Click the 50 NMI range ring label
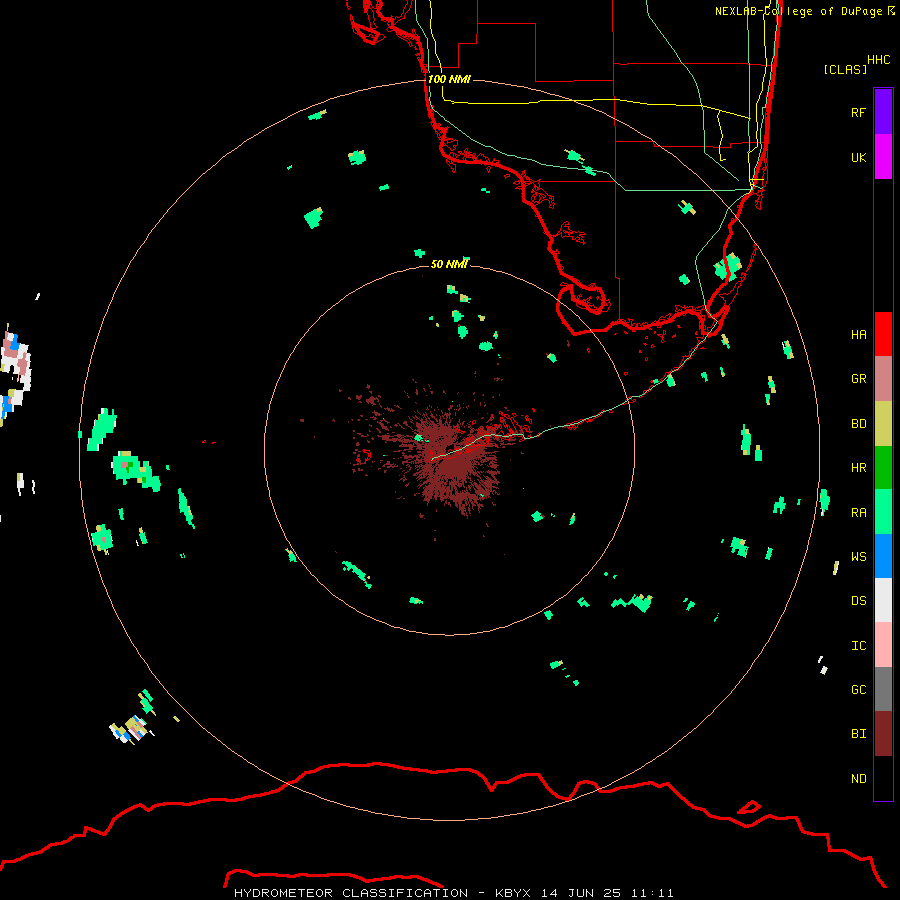 (x=449, y=264)
